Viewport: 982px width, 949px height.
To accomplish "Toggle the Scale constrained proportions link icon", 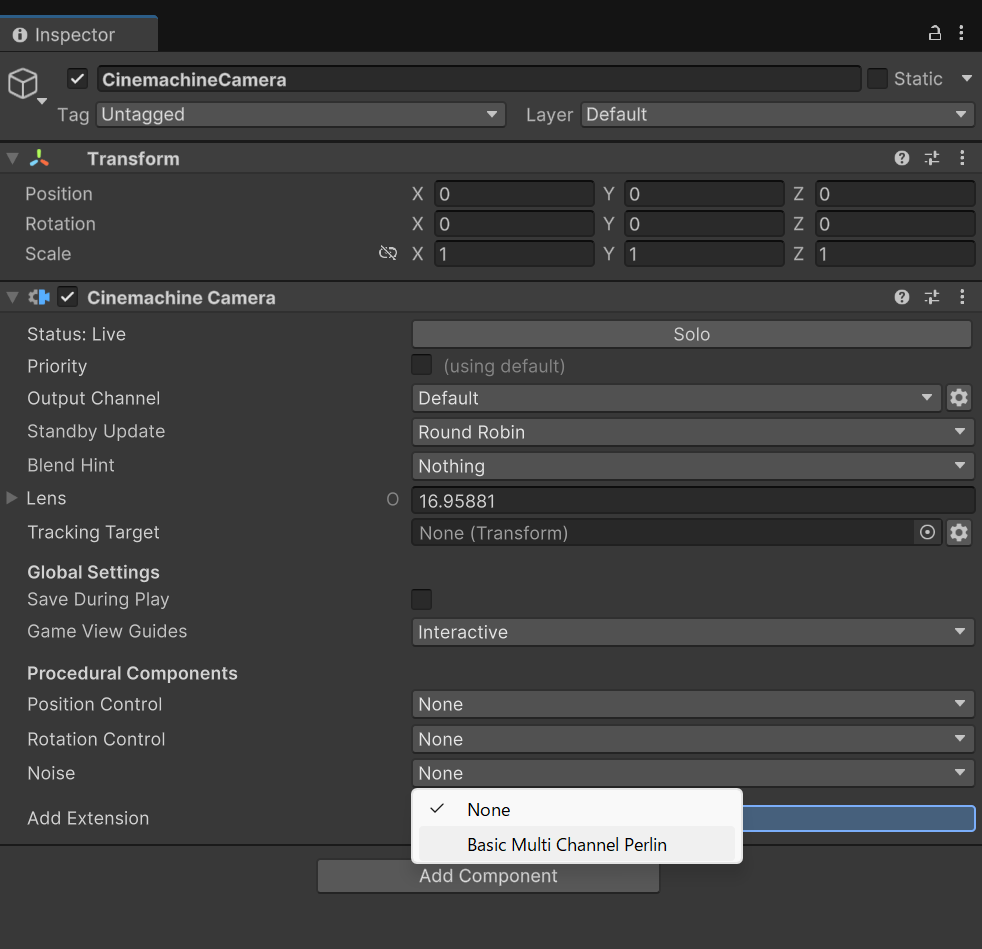I will [x=388, y=253].
